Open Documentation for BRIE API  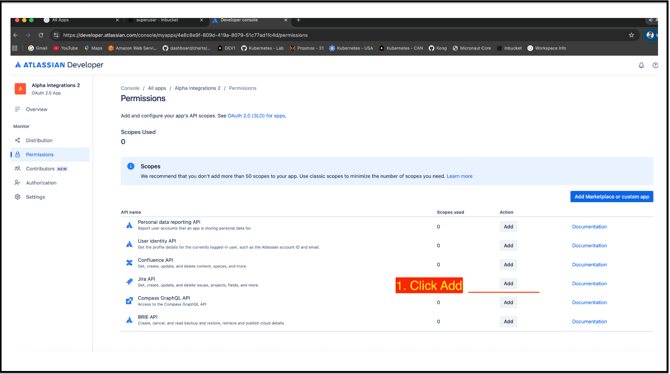589,321
